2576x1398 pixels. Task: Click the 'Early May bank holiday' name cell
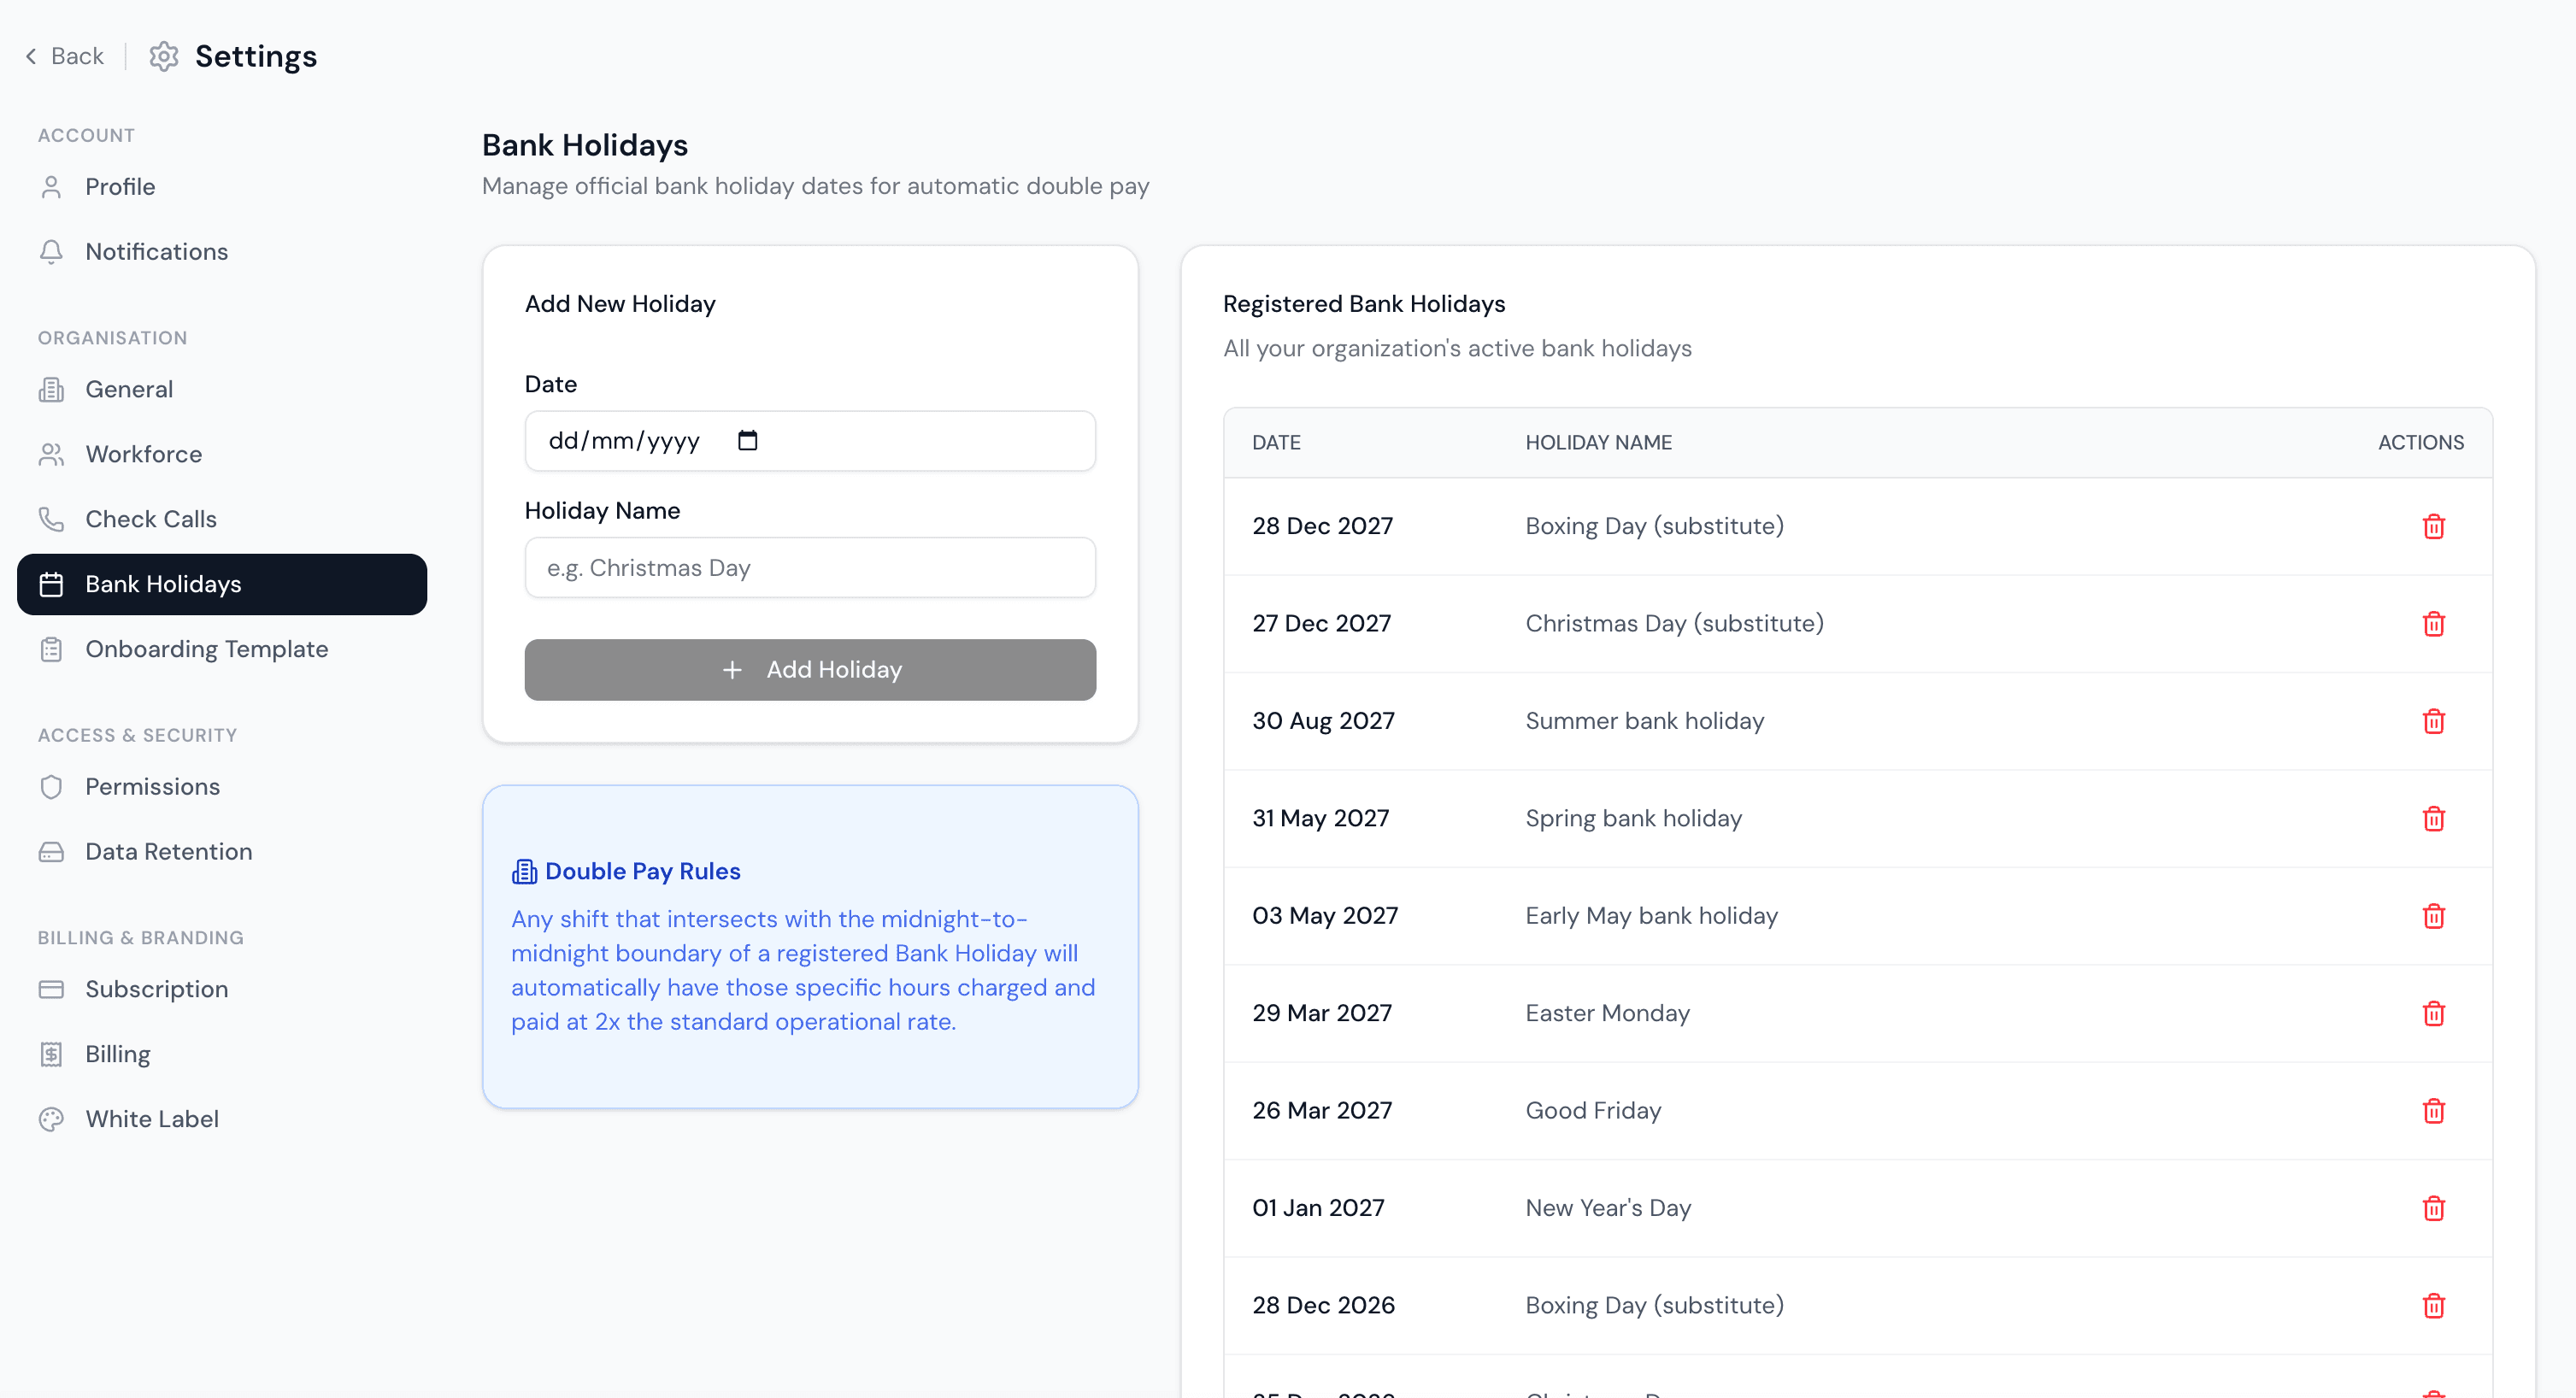pyautogui.click(x=1651, y=916)
